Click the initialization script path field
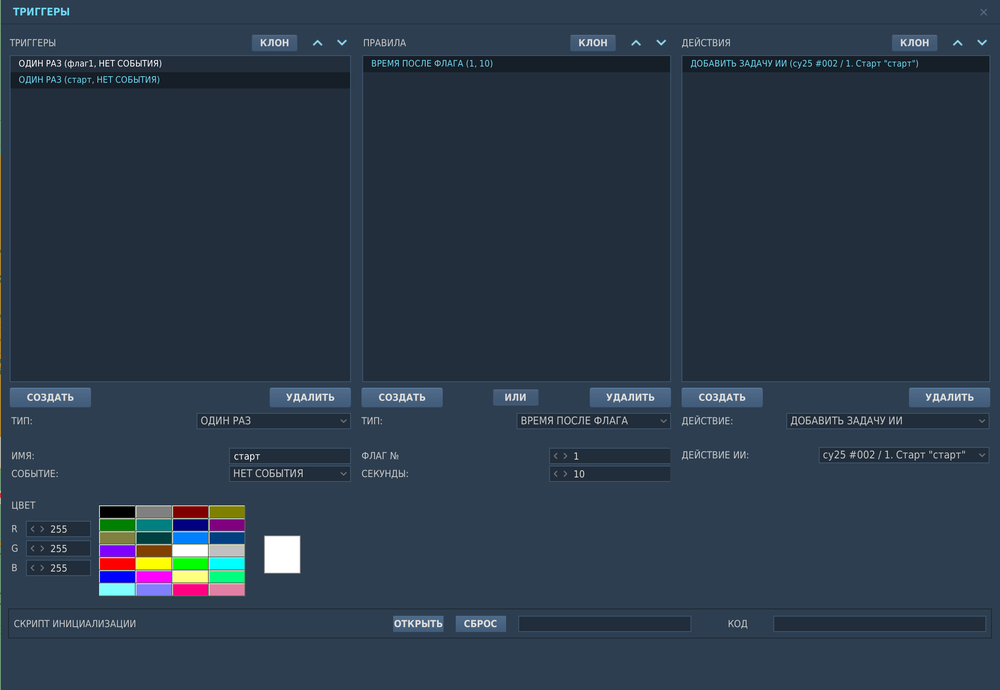 click(605, 624)
